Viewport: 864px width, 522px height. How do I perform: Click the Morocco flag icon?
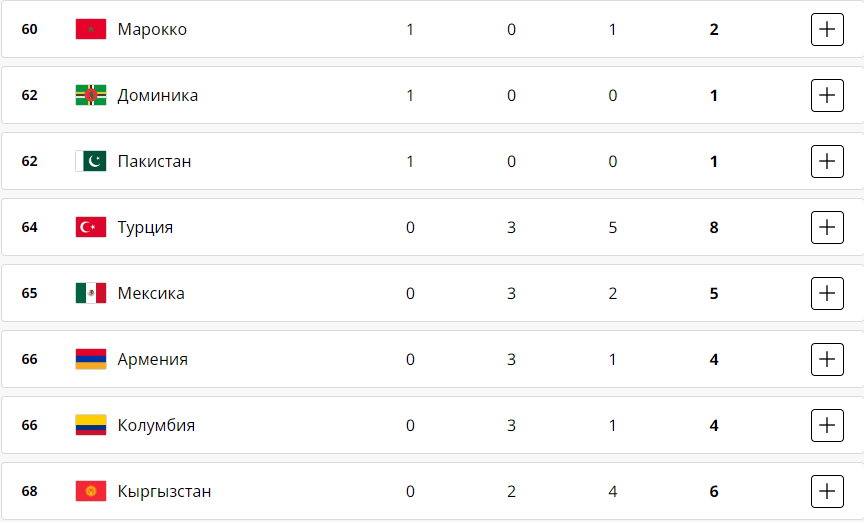coord(90,29)
